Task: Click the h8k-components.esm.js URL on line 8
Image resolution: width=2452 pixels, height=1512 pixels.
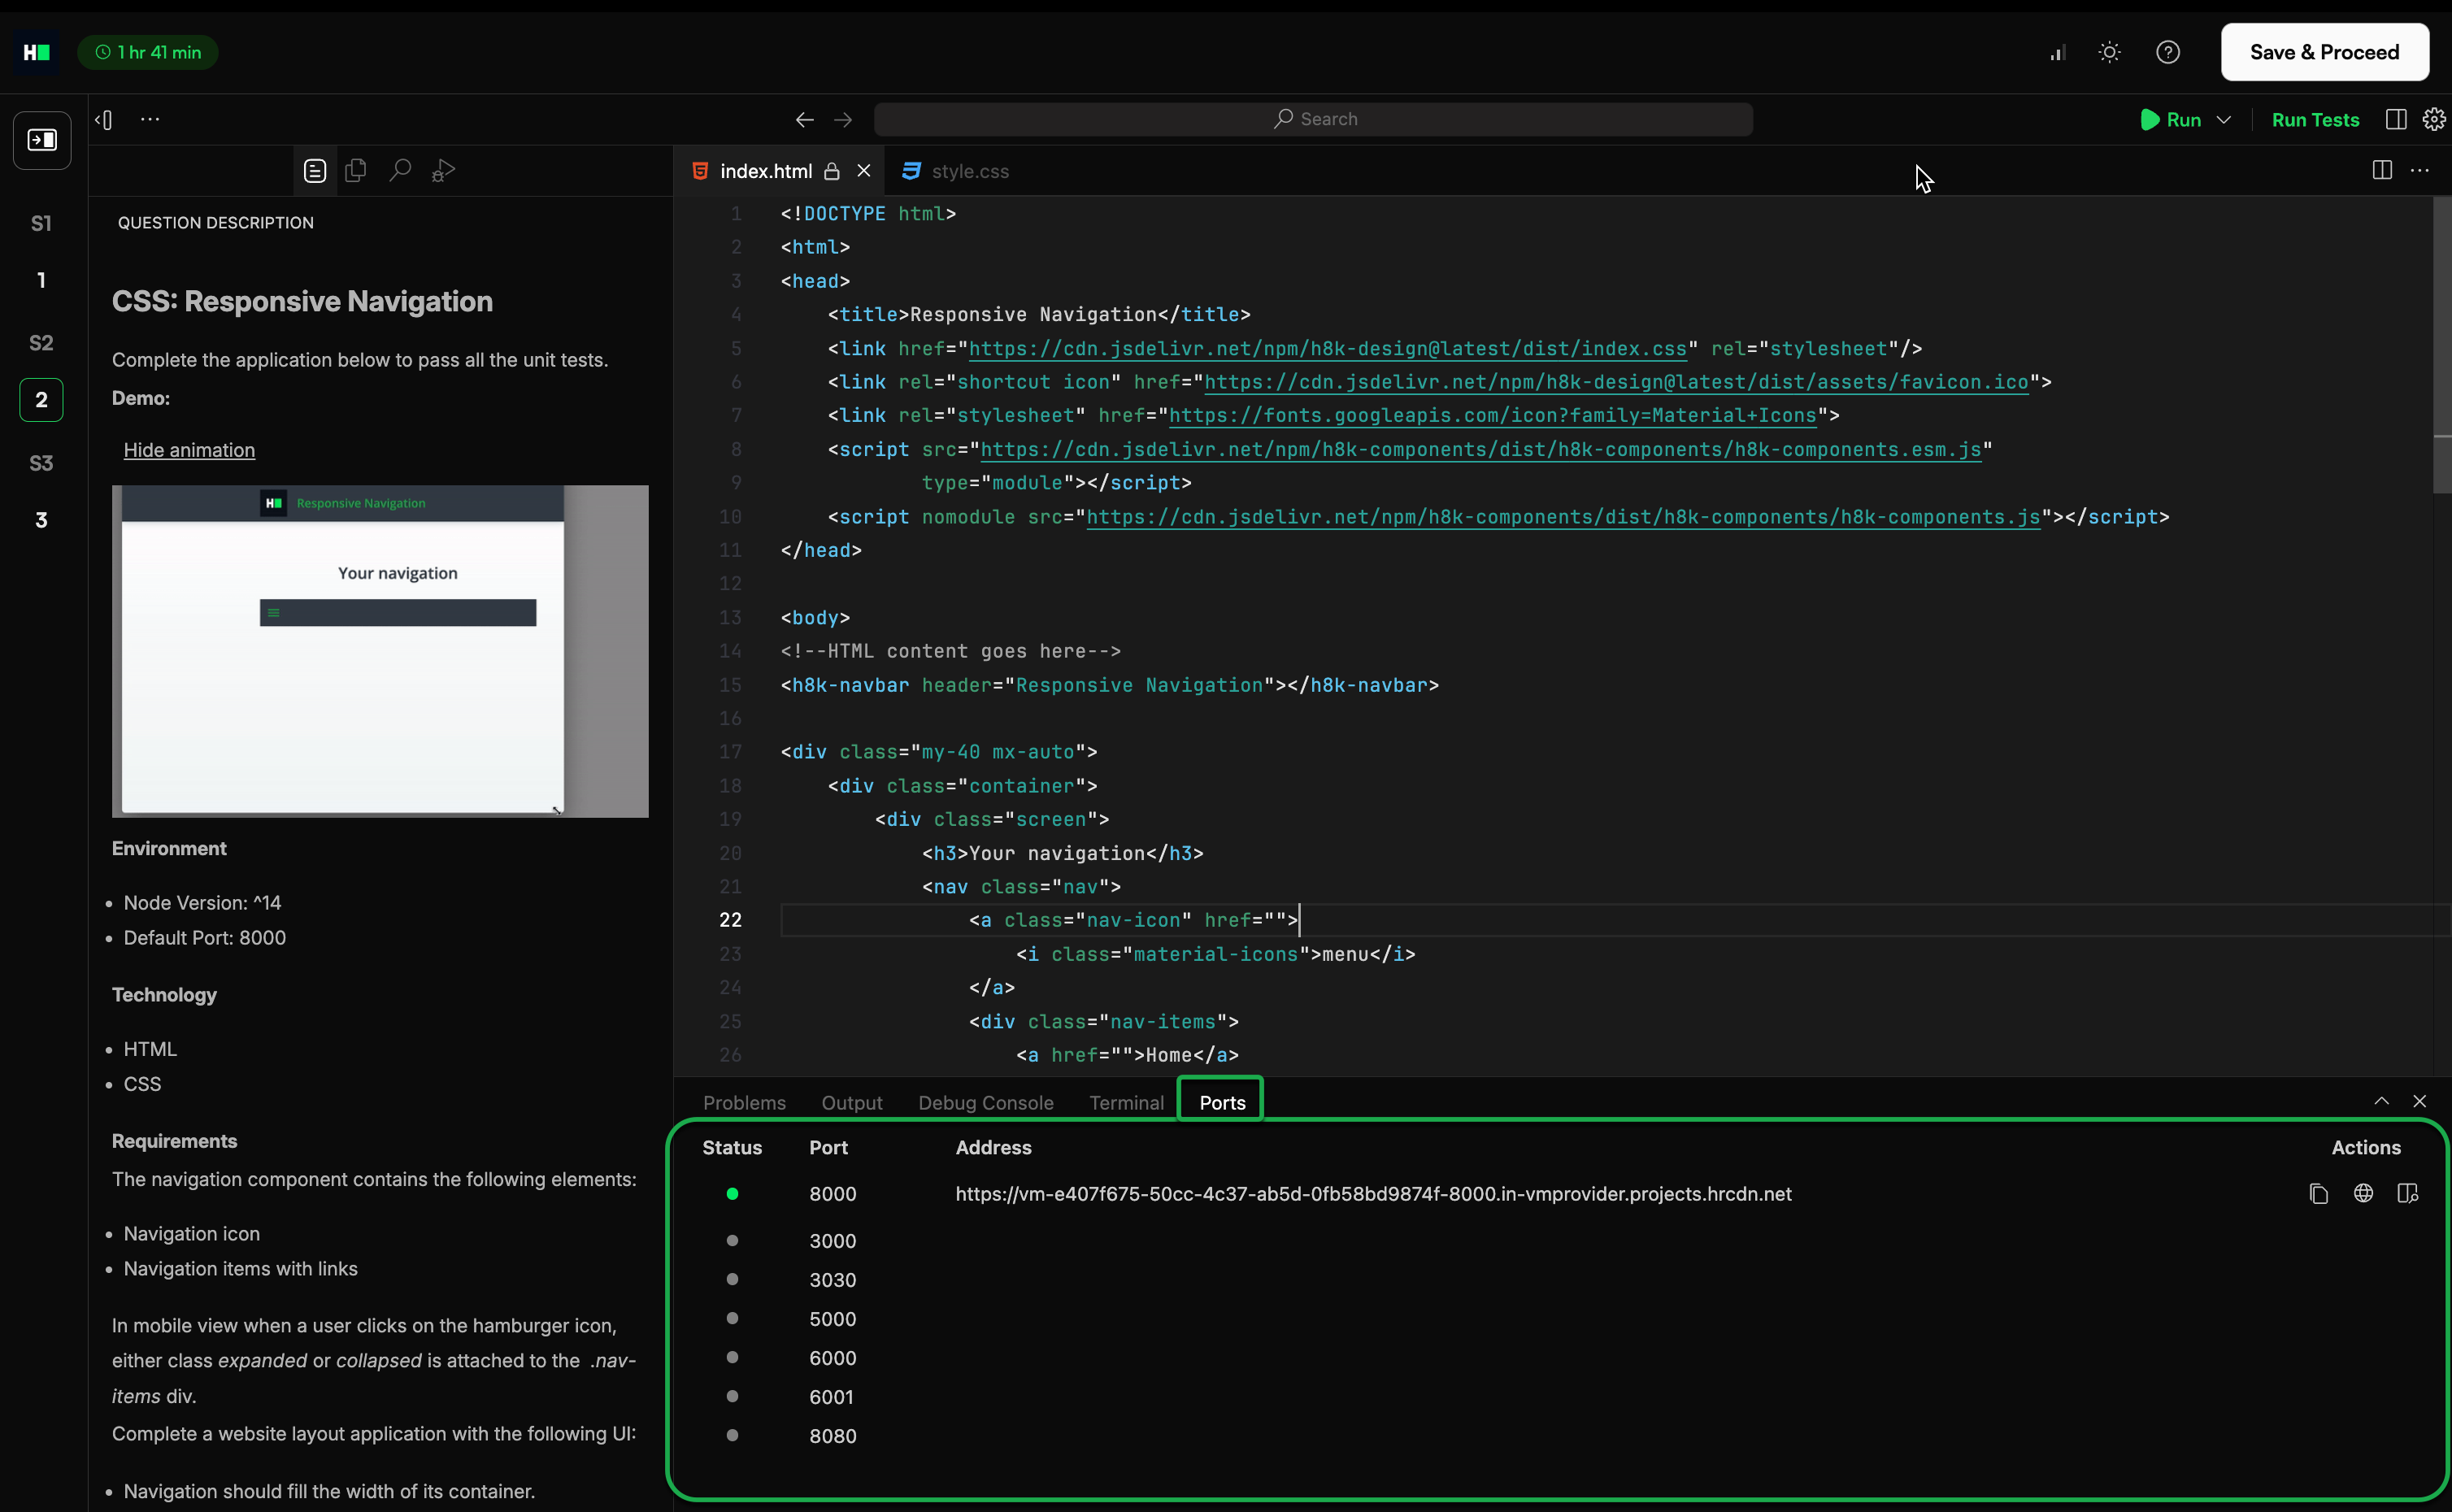Action: (x=1481, y=450)
